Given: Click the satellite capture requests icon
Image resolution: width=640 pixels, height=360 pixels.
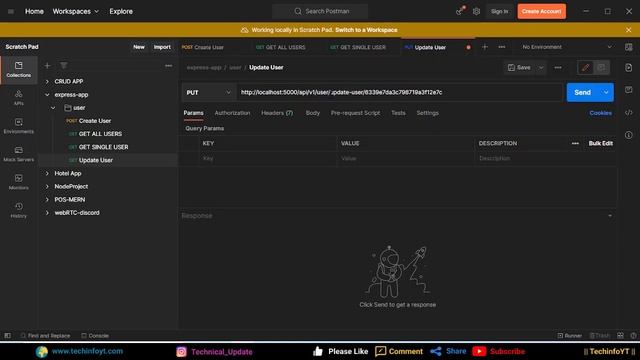Looking at the screenshot, I should click(460, 11).
